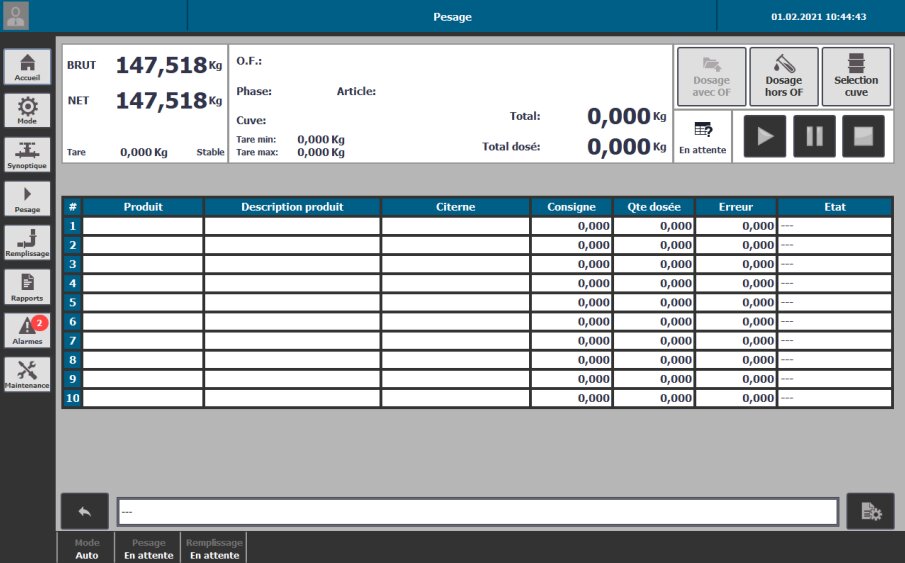Open the Maintenance tools page

point(27,374)
